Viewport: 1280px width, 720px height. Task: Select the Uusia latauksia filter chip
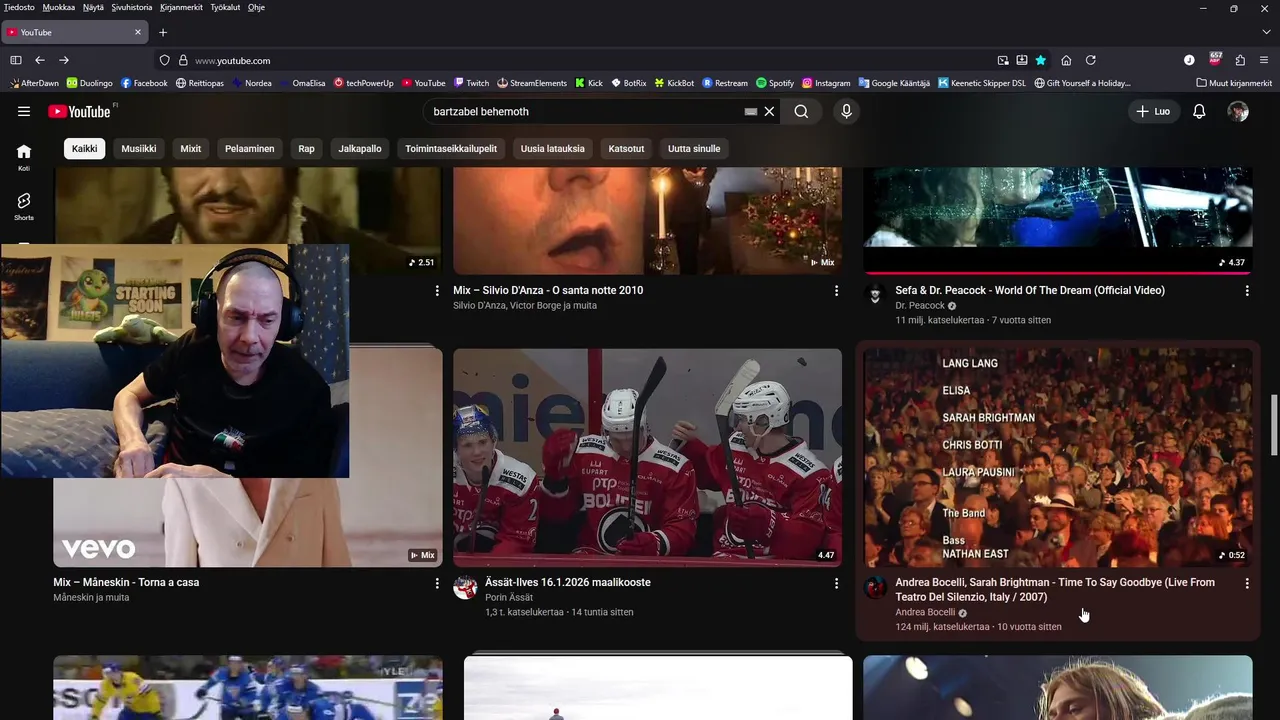tap(553, 149)
